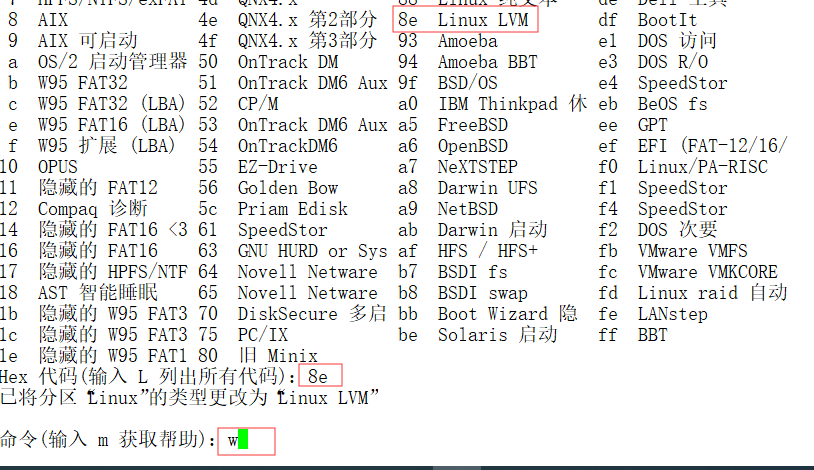814x470 pixels.
Task: Click the "隐藏的 W95 FAT1" entry
Action: click(x=112, y=356)
